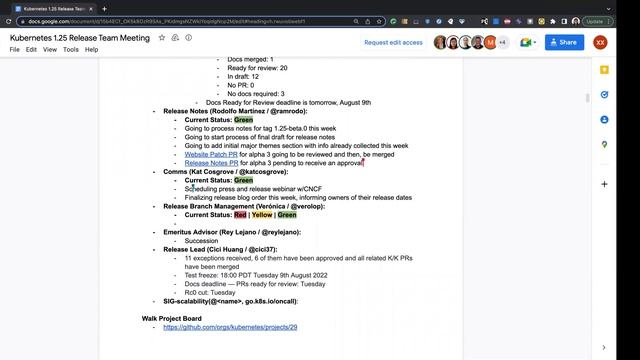This screenshot has width=640, height=360.
Task: Click the zoom magnifier in the address bar
Action: tap(356, 21)
